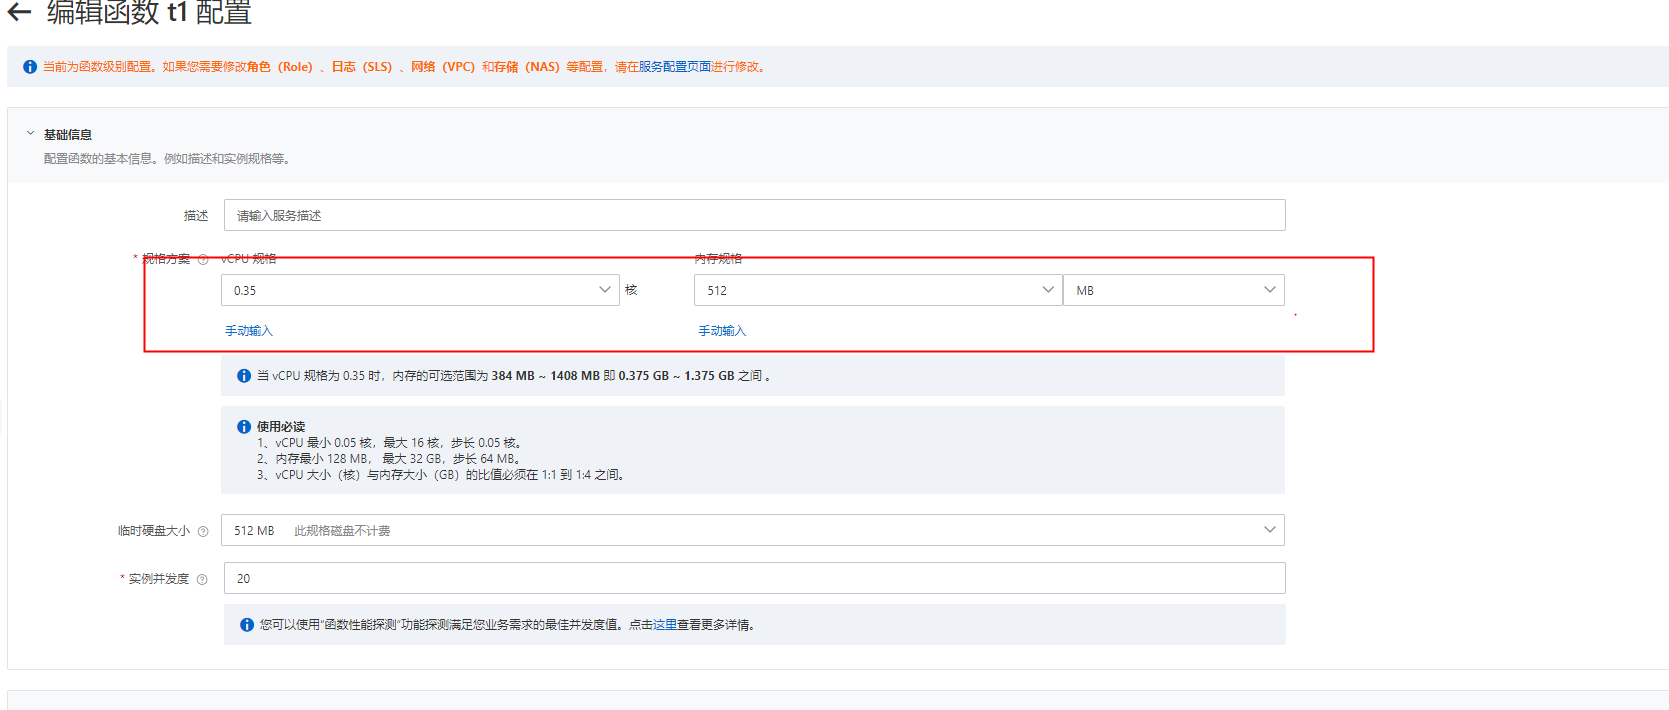Open the 这里 link for more details

665,625
